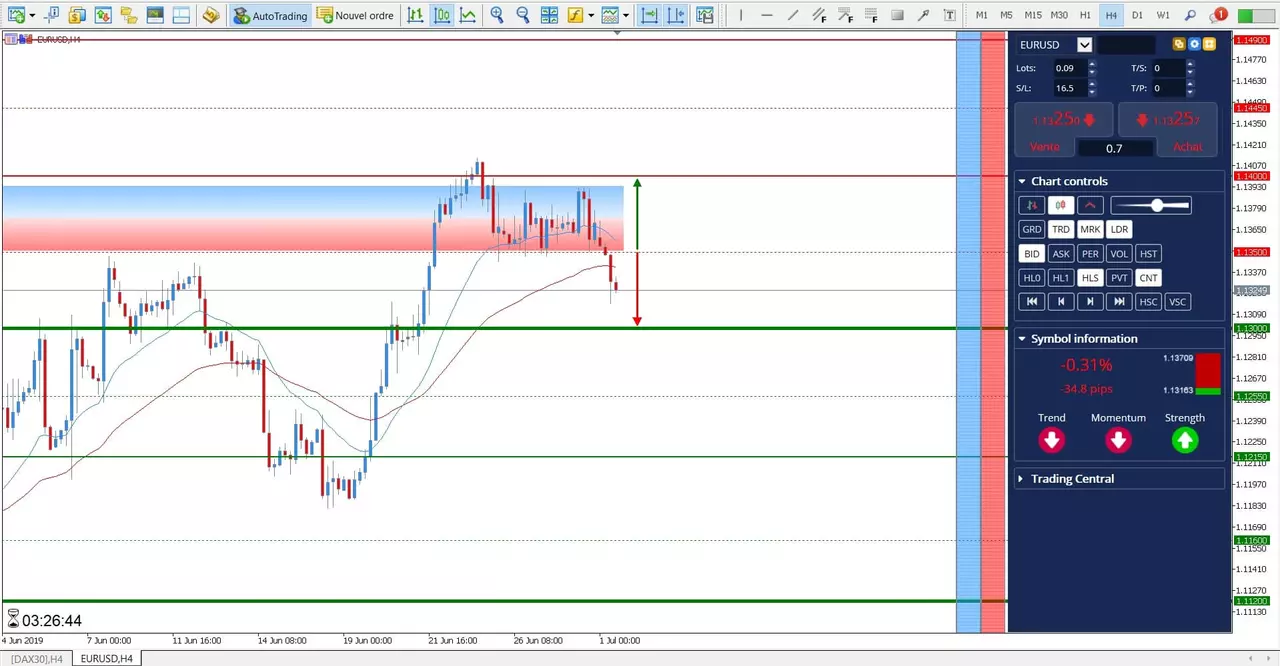Open the EURUSD symbol dropdown
Image resolution: width=1280 pixels, height=666 pixels.
click(1084, 45)
